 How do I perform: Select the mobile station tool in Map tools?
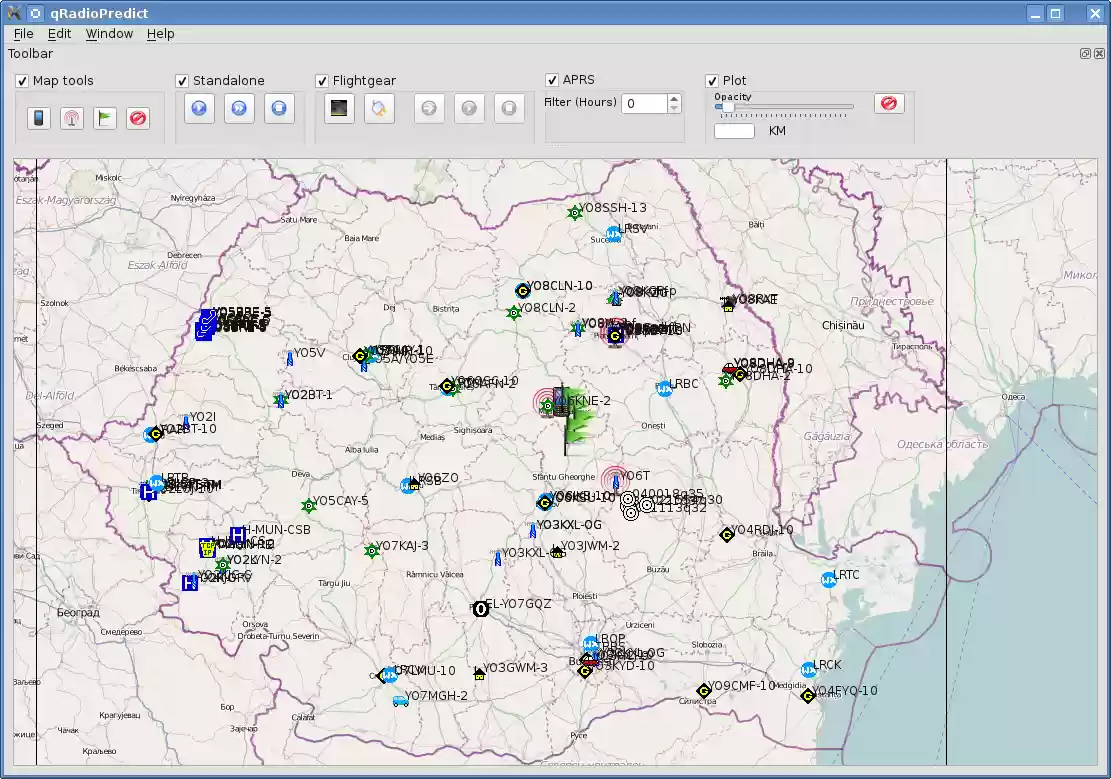pyautogui.click(x=39, y=117)
